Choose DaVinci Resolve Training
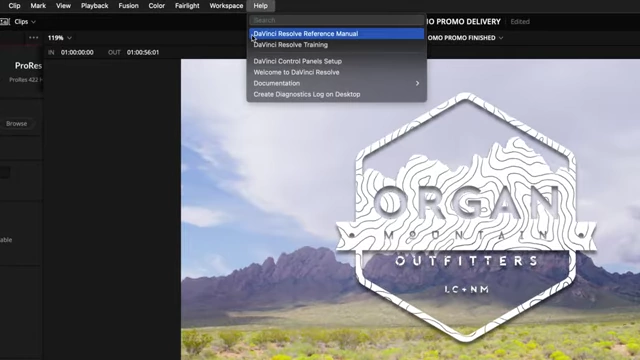 coord(337,45)
